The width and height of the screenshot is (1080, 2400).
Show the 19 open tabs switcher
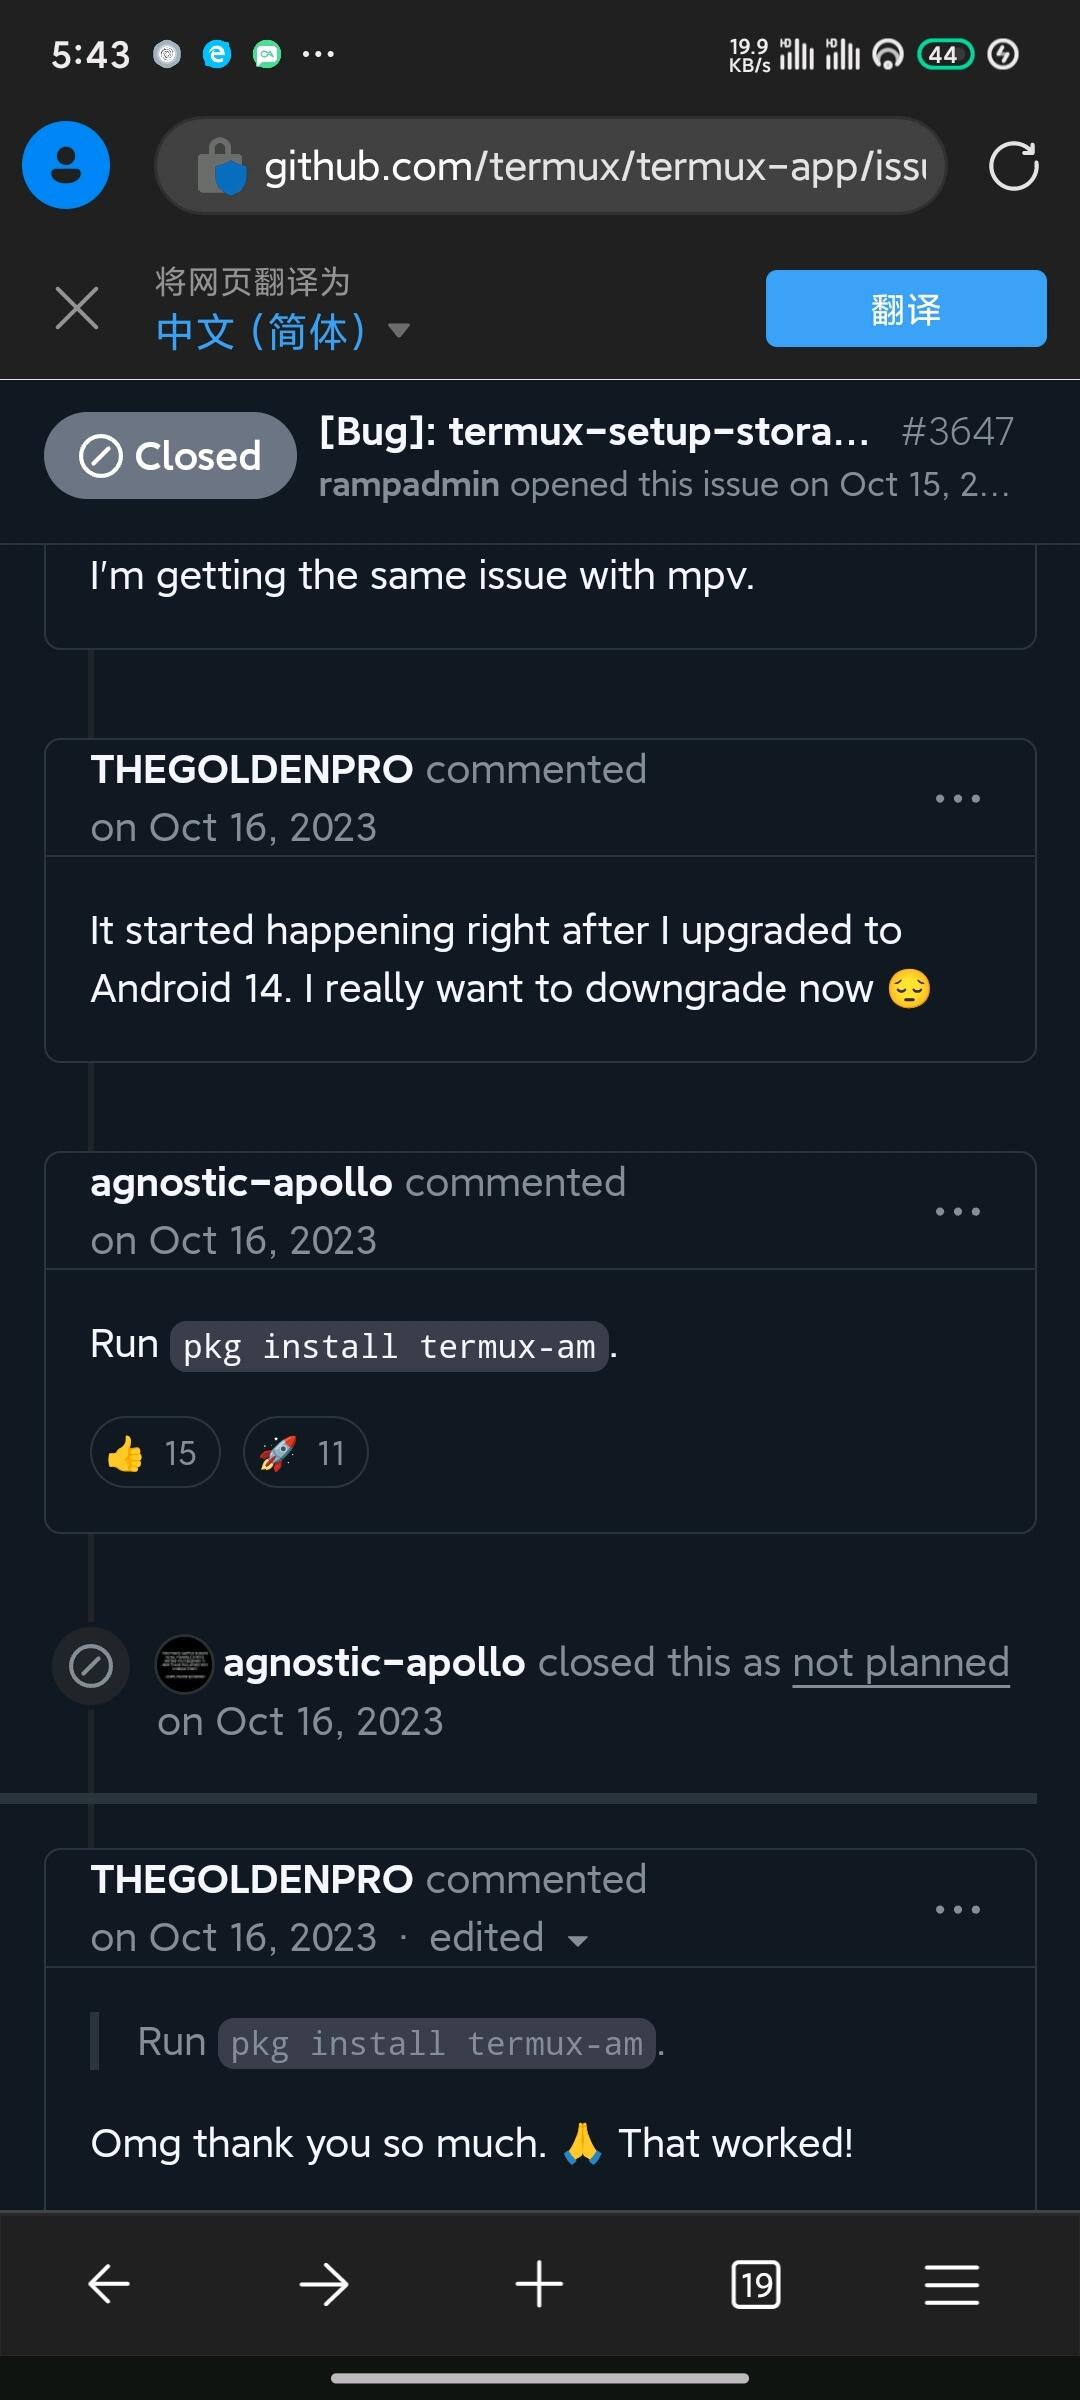click(756, 2285)
